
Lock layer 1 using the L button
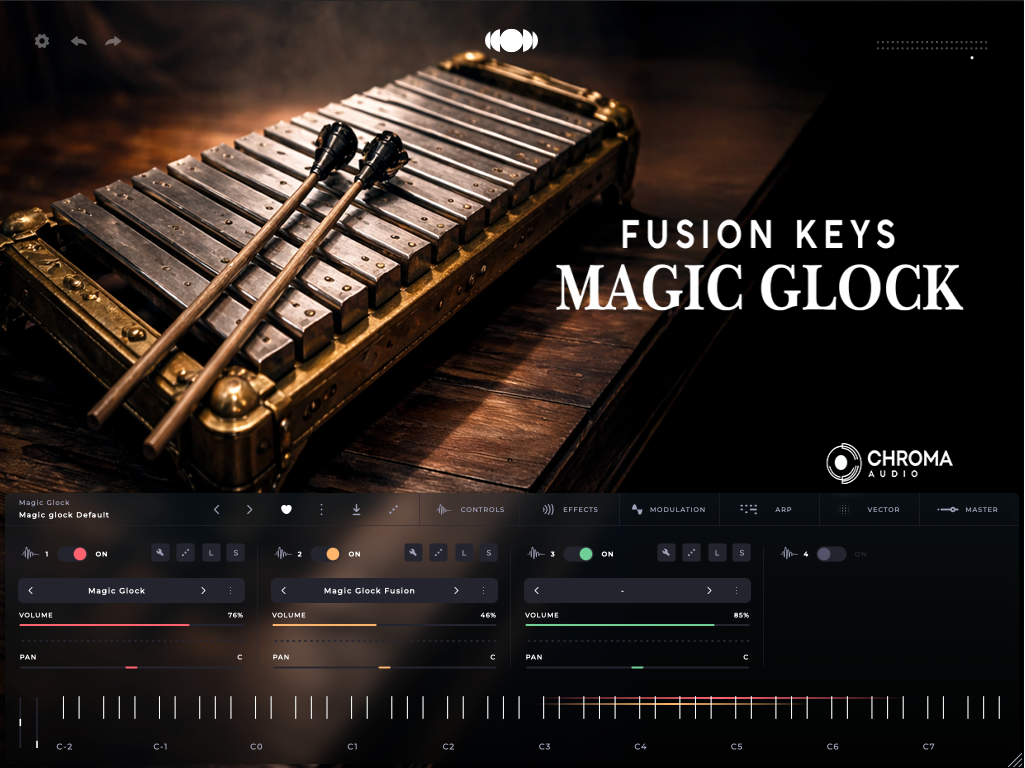(x=211, y=553)
